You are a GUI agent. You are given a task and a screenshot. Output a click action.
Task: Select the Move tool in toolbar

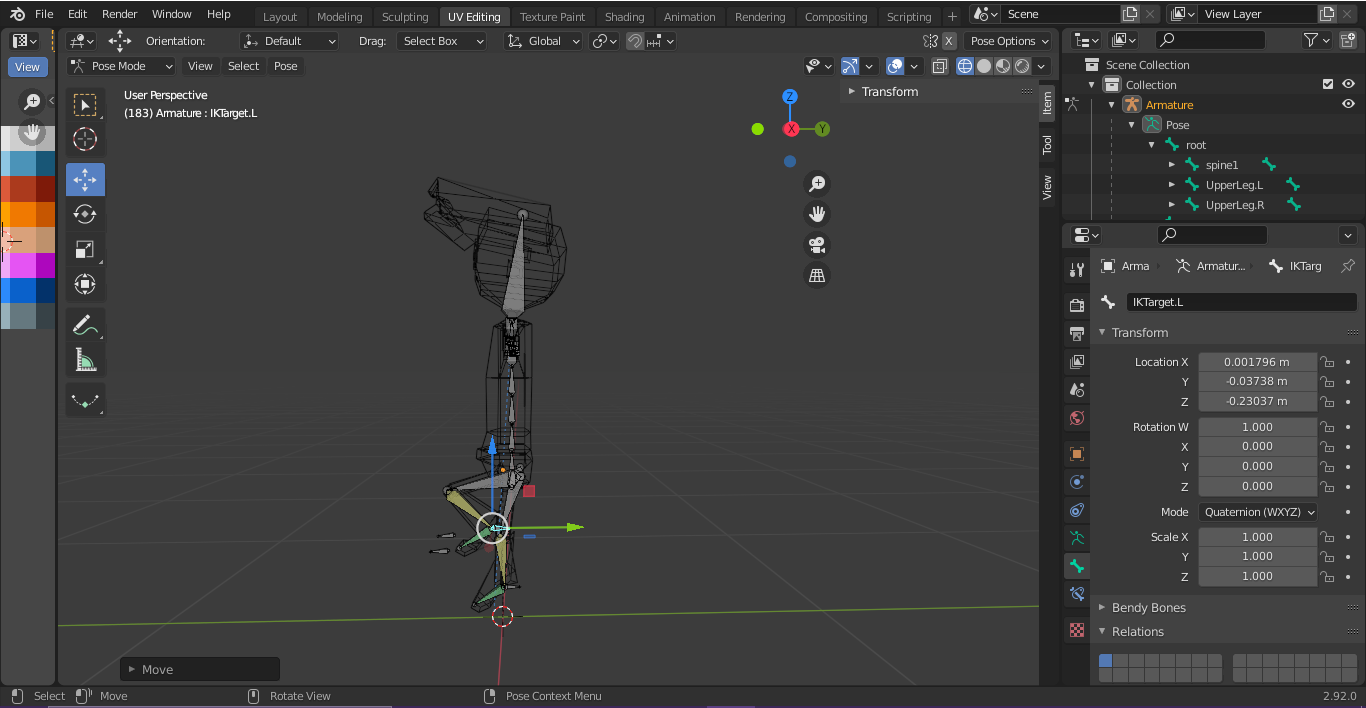point(85,180)
